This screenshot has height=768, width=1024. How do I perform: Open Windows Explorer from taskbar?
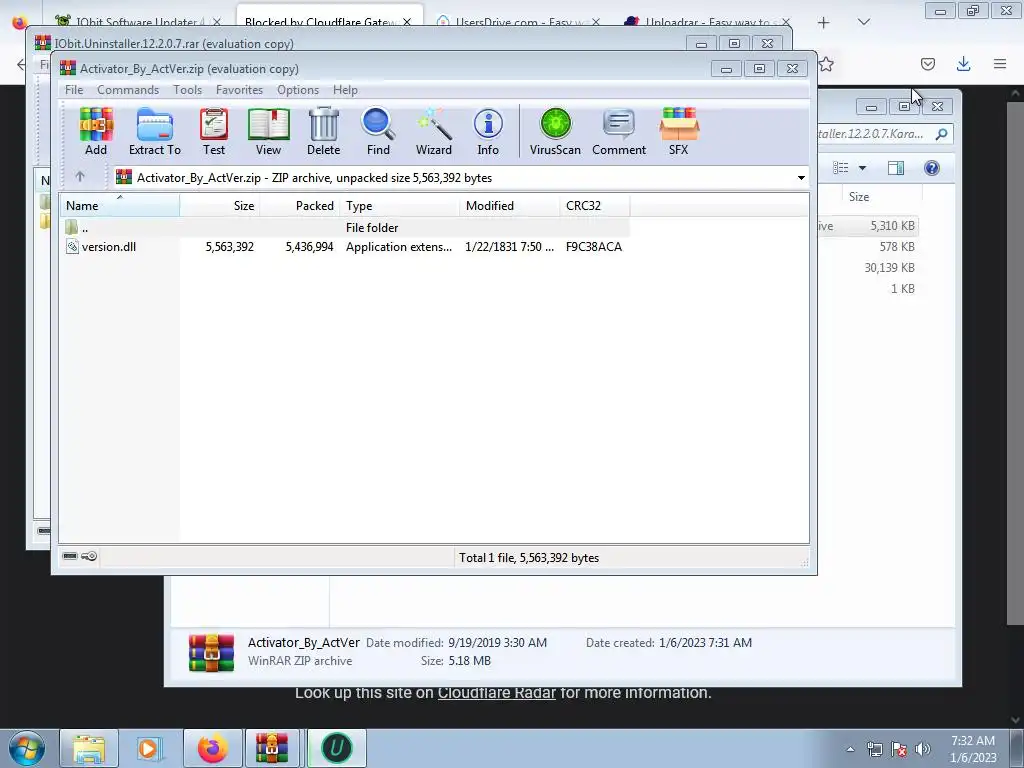89,748
